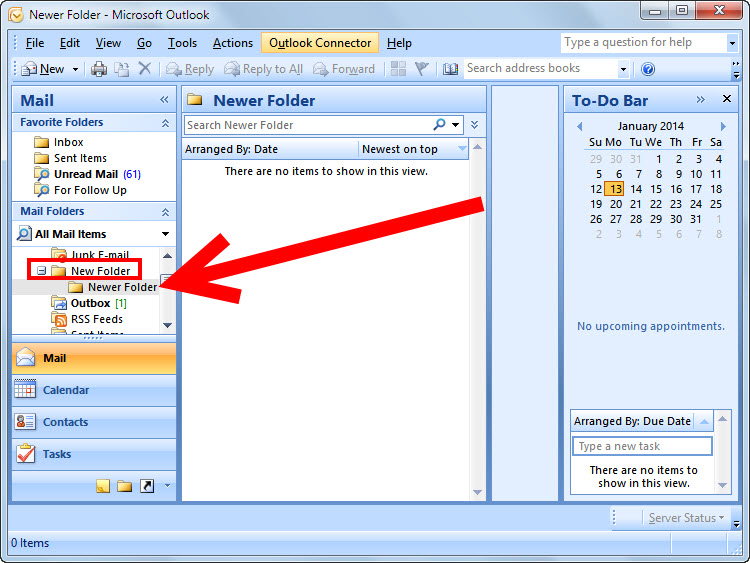Screen dimensions: 750x563
Task: Open the Edit menu
Action: (69, 43)
